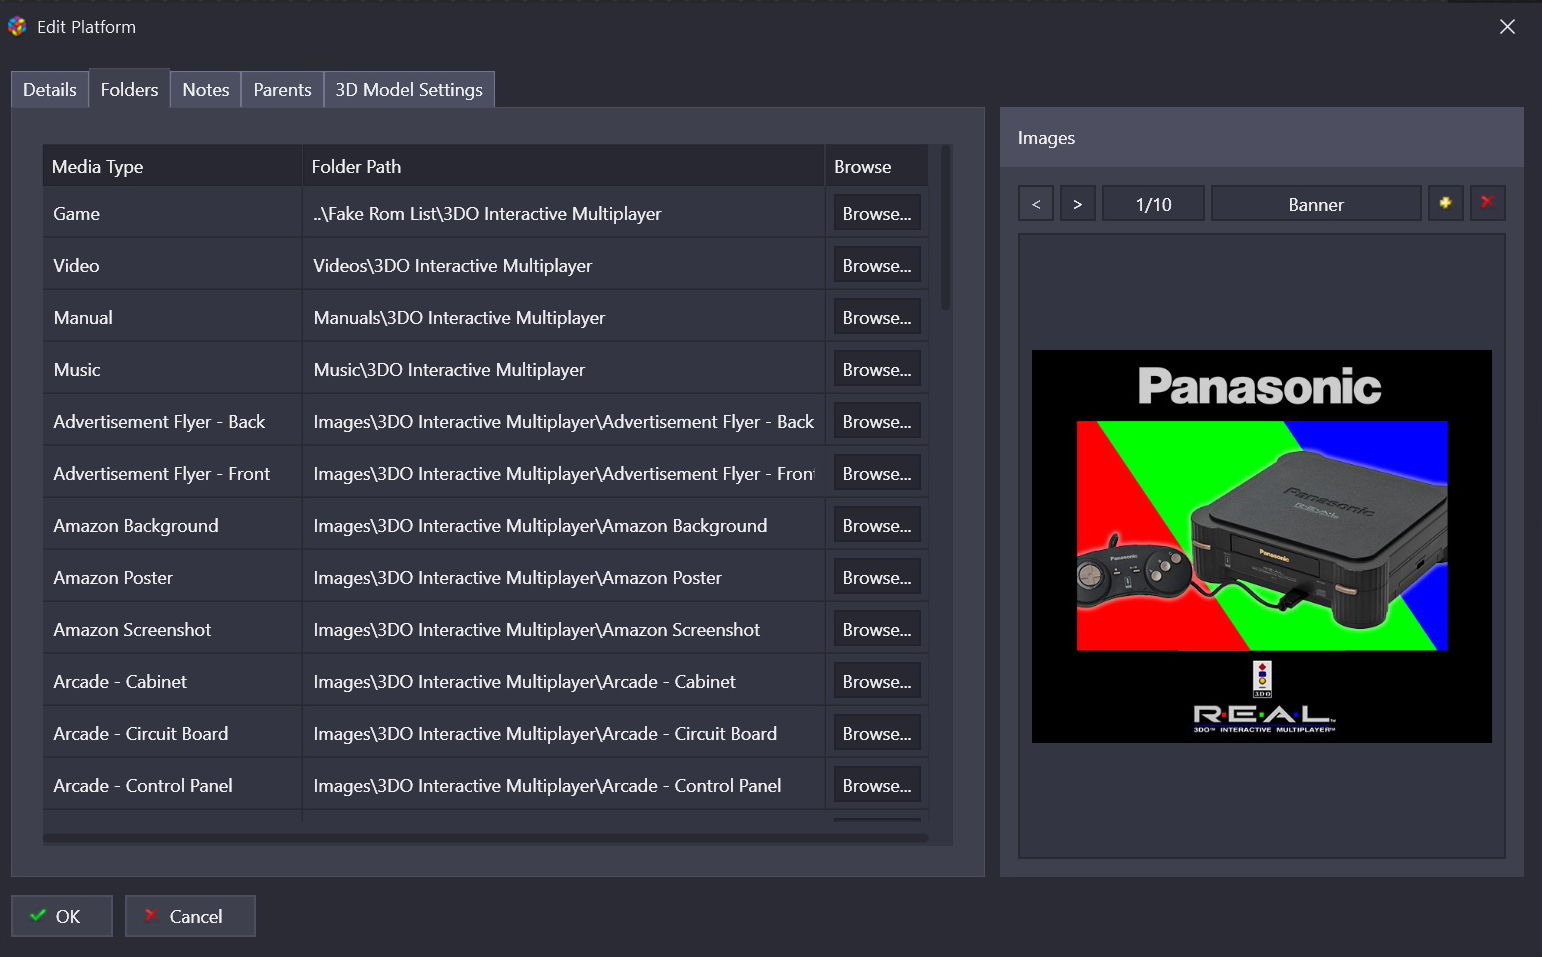Screen dimensions: 1542x957
Task: Click the 1/10 image counter
Action: coord(1153,203)
